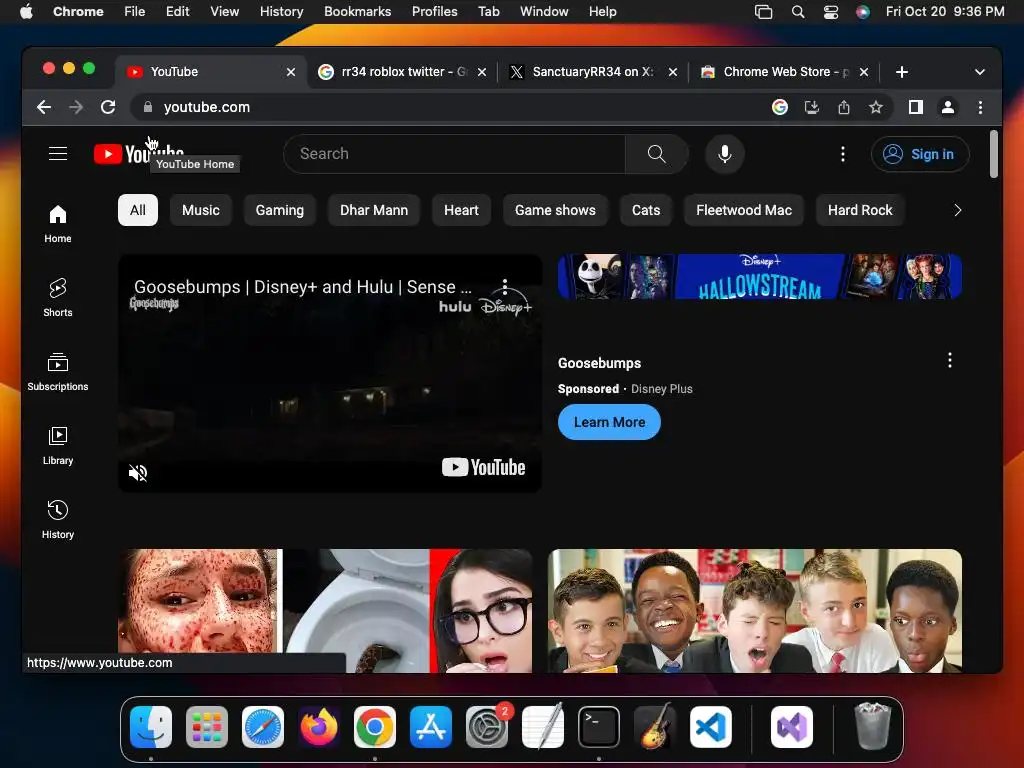Click the Goosebumps video title overlay

tap(302, 287)
